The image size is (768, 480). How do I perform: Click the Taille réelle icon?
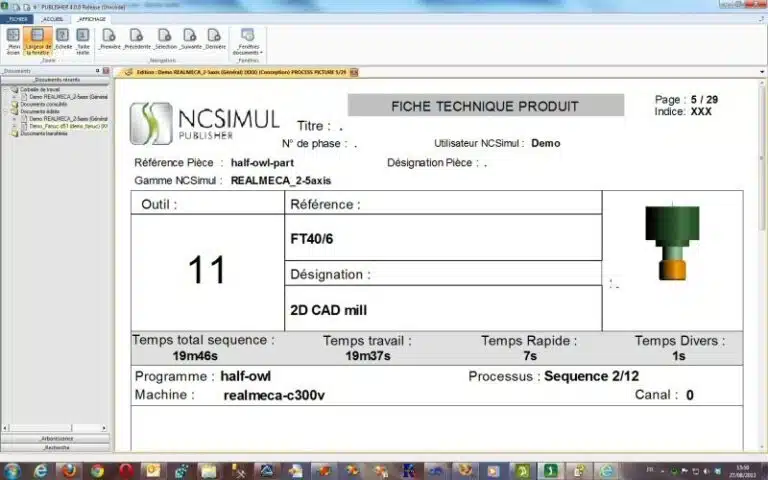pyautogui.click(x=83, y=38)
